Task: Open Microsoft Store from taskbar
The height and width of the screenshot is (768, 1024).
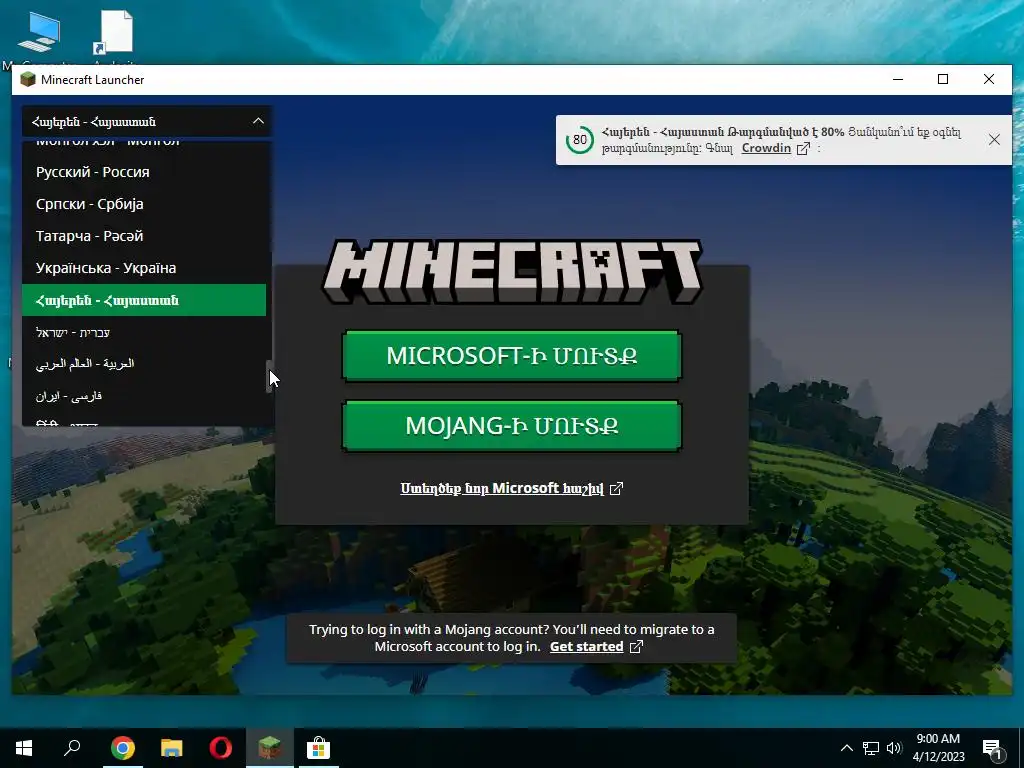Action: (x=319, y=748)
